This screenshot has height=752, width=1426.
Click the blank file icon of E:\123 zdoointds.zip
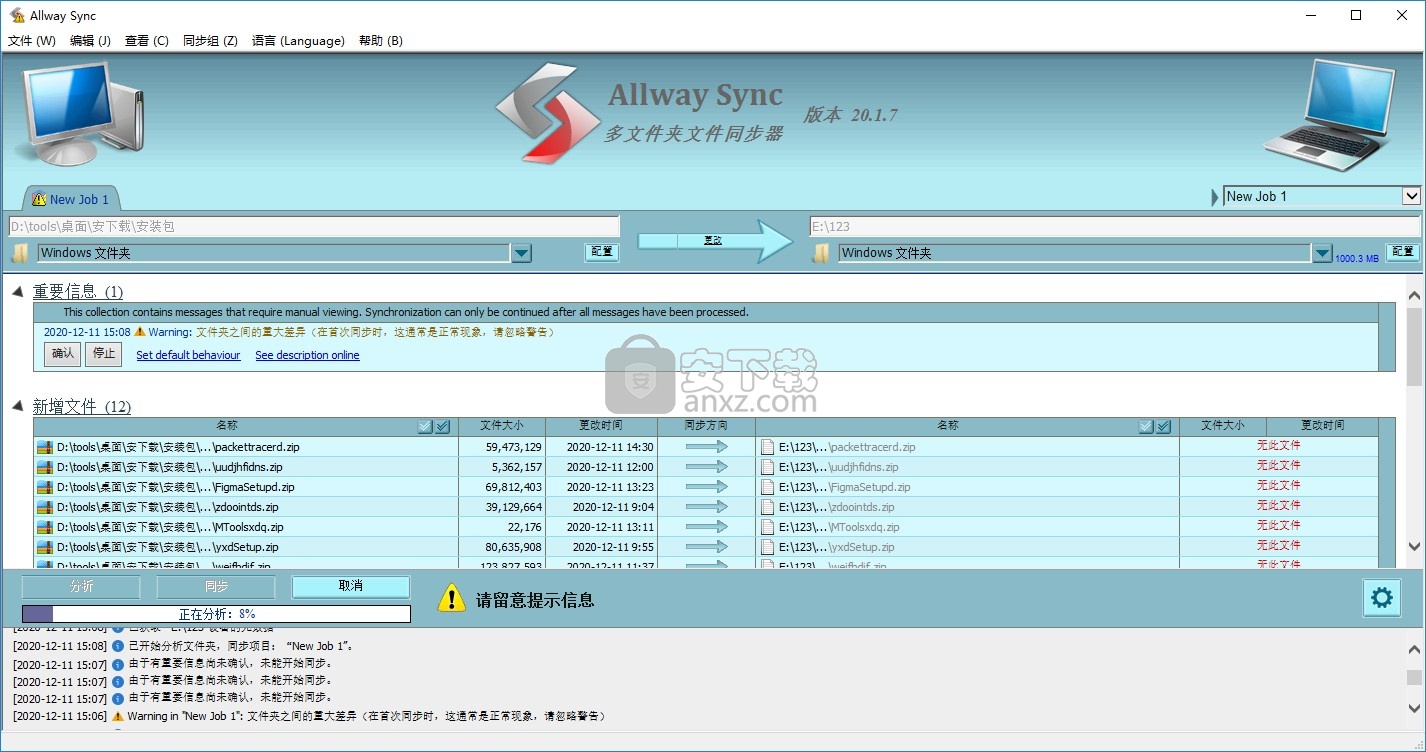pos(767,507)
